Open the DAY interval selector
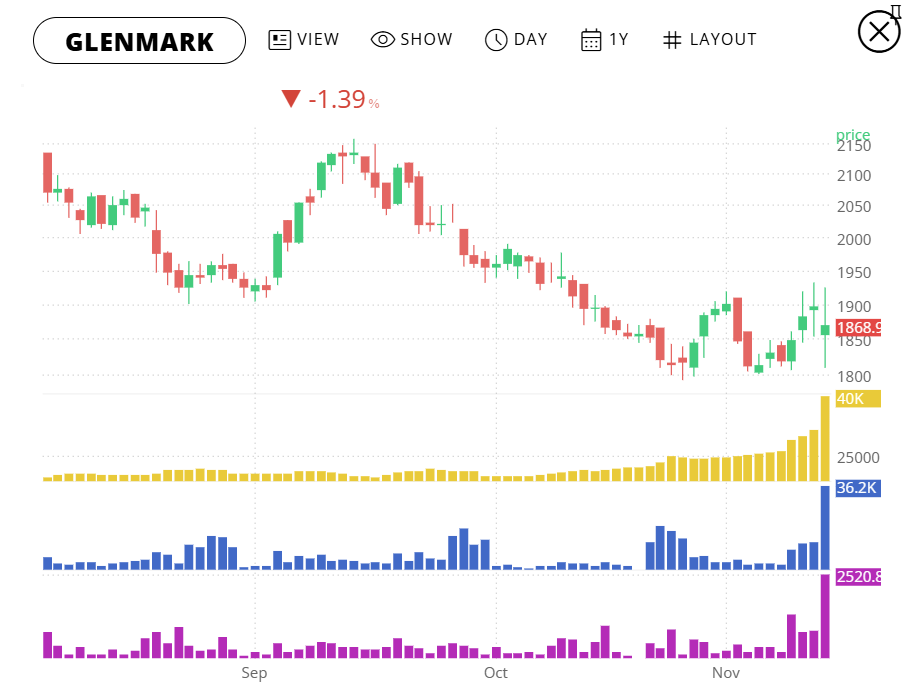Screen dimensions: 911x693 click(x=517, y=39)
